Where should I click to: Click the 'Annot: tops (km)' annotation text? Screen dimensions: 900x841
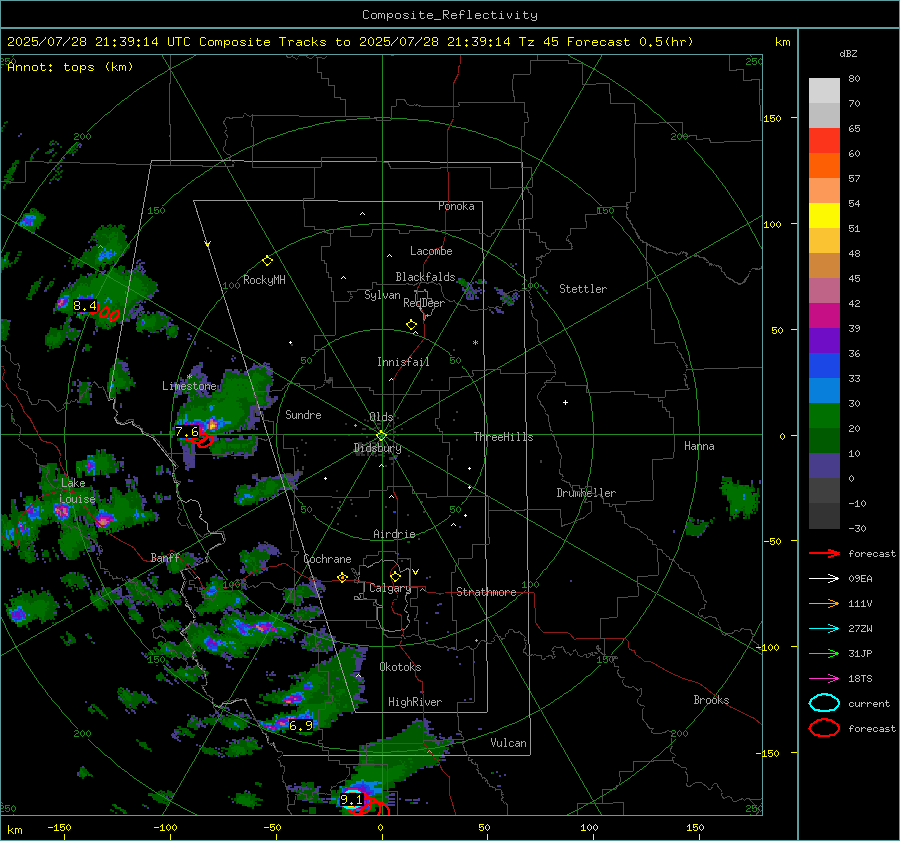pos(70,67)
